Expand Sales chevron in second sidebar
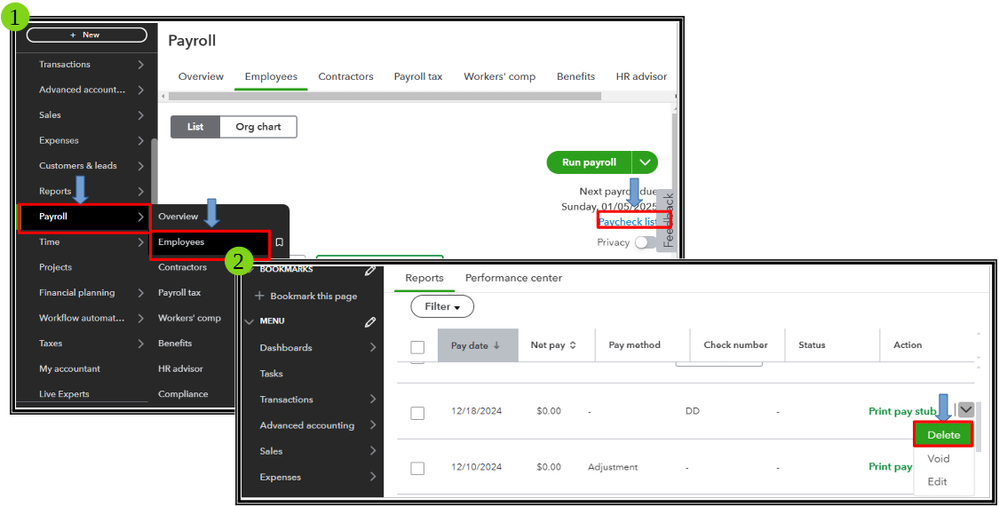The width and height of the screenshot is (999, 506). tap(373, 451)
